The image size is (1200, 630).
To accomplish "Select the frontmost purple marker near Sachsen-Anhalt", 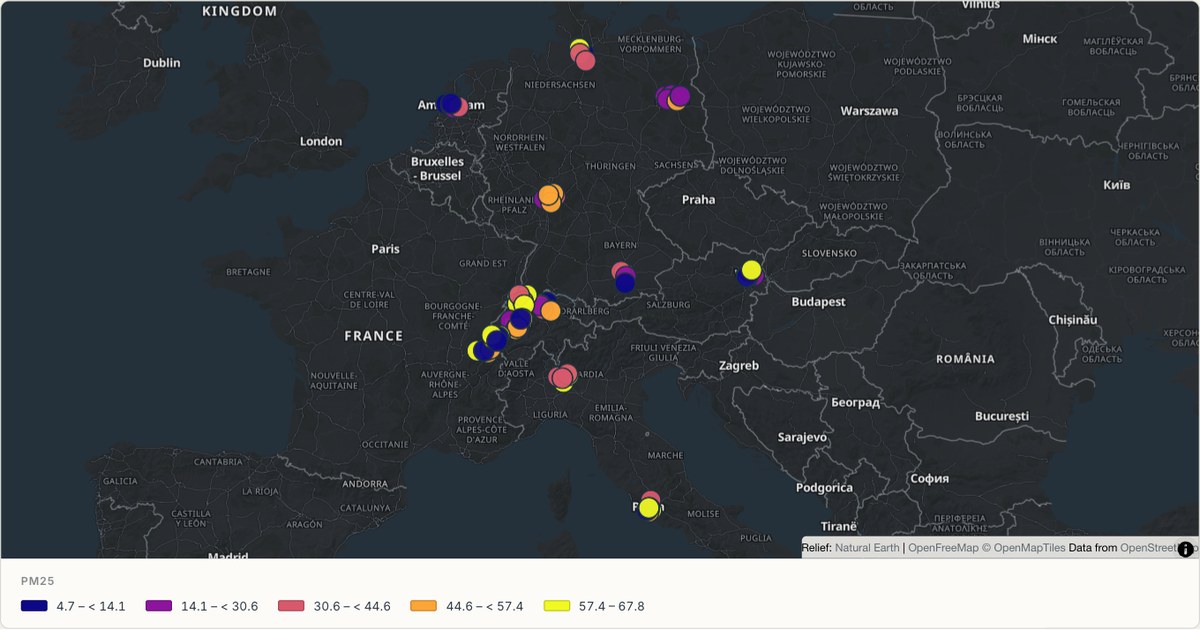I will 680,96.
